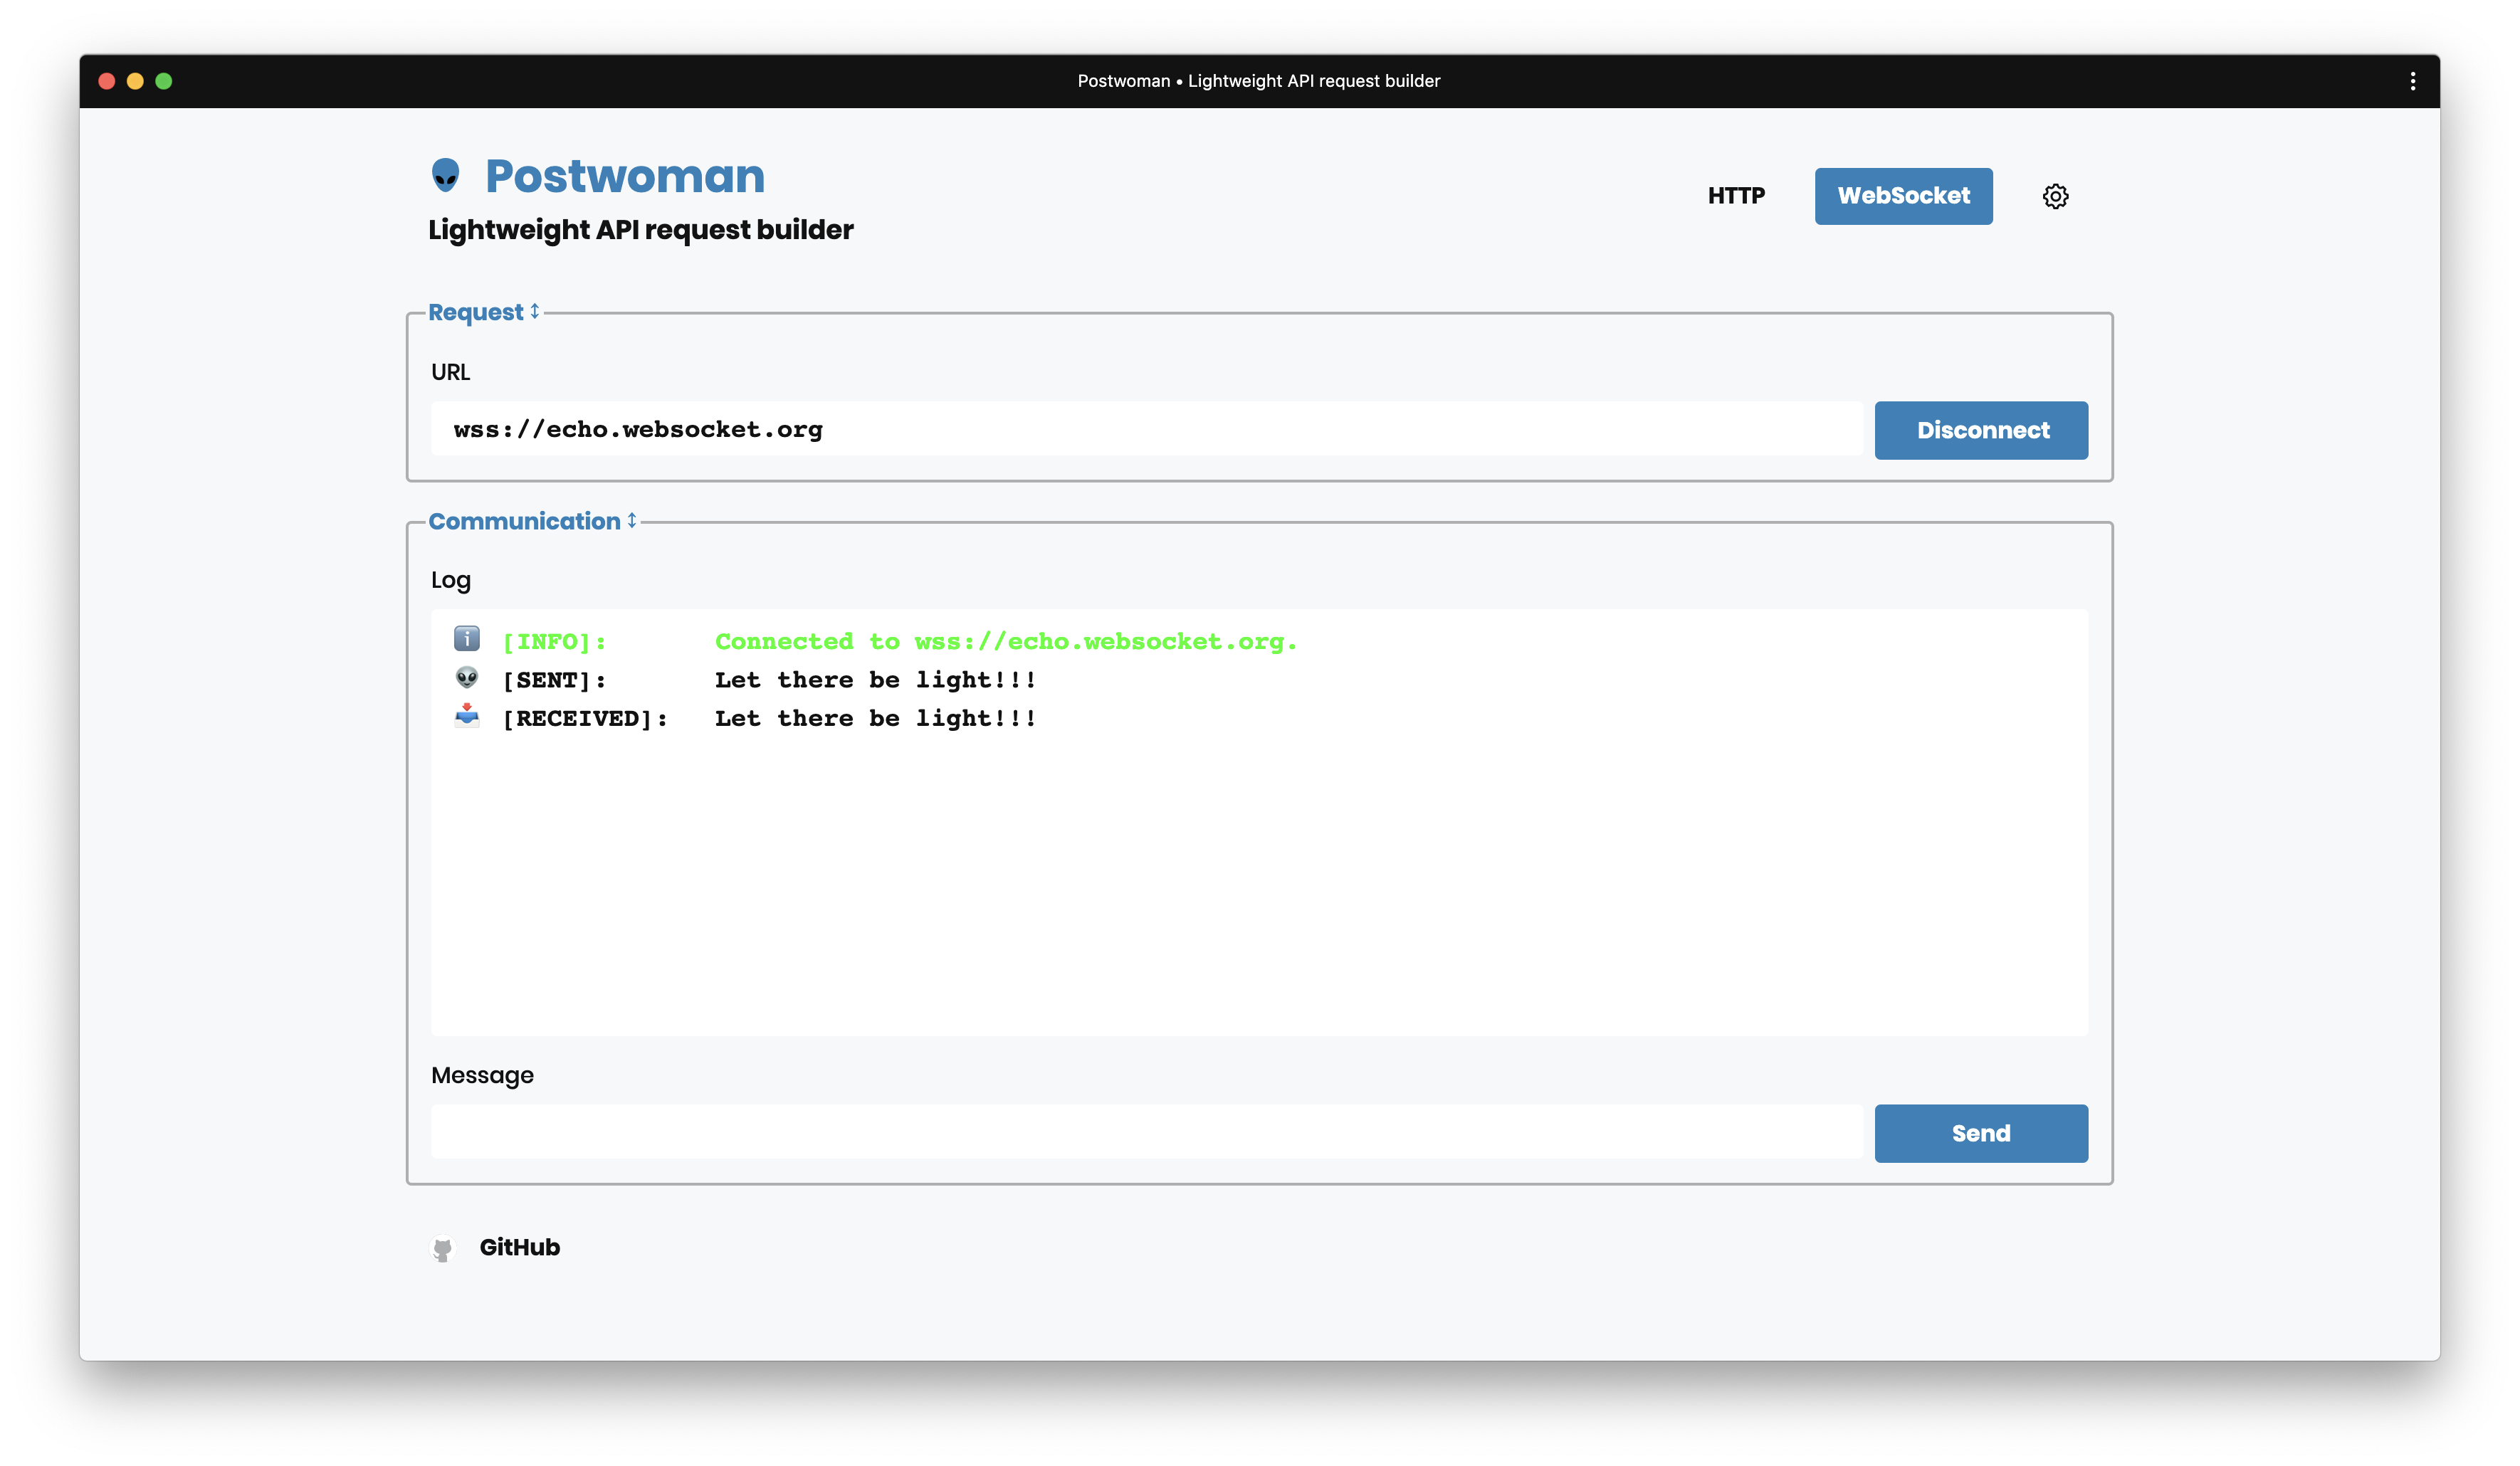Open the three-dot window menu

tap(2412, 81)
